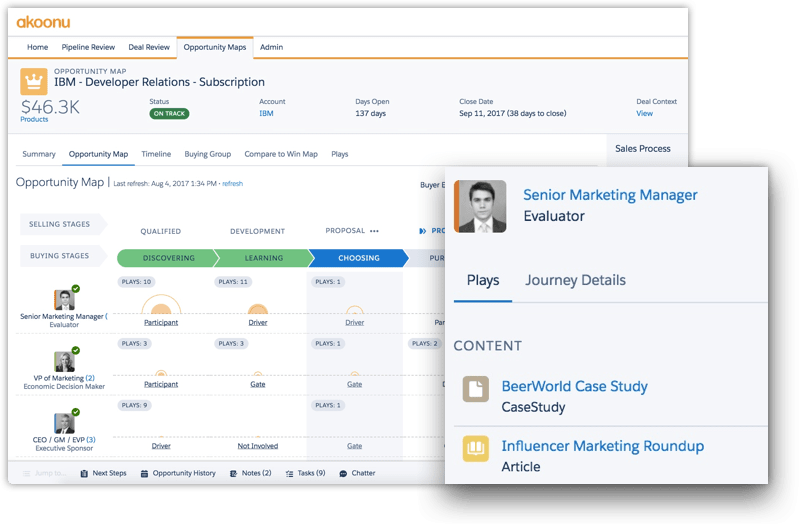The height and width of the screenshot is (527, 799).
Task: Click the Chatter speech bubble icon
Action: click(x=343, y=473)
